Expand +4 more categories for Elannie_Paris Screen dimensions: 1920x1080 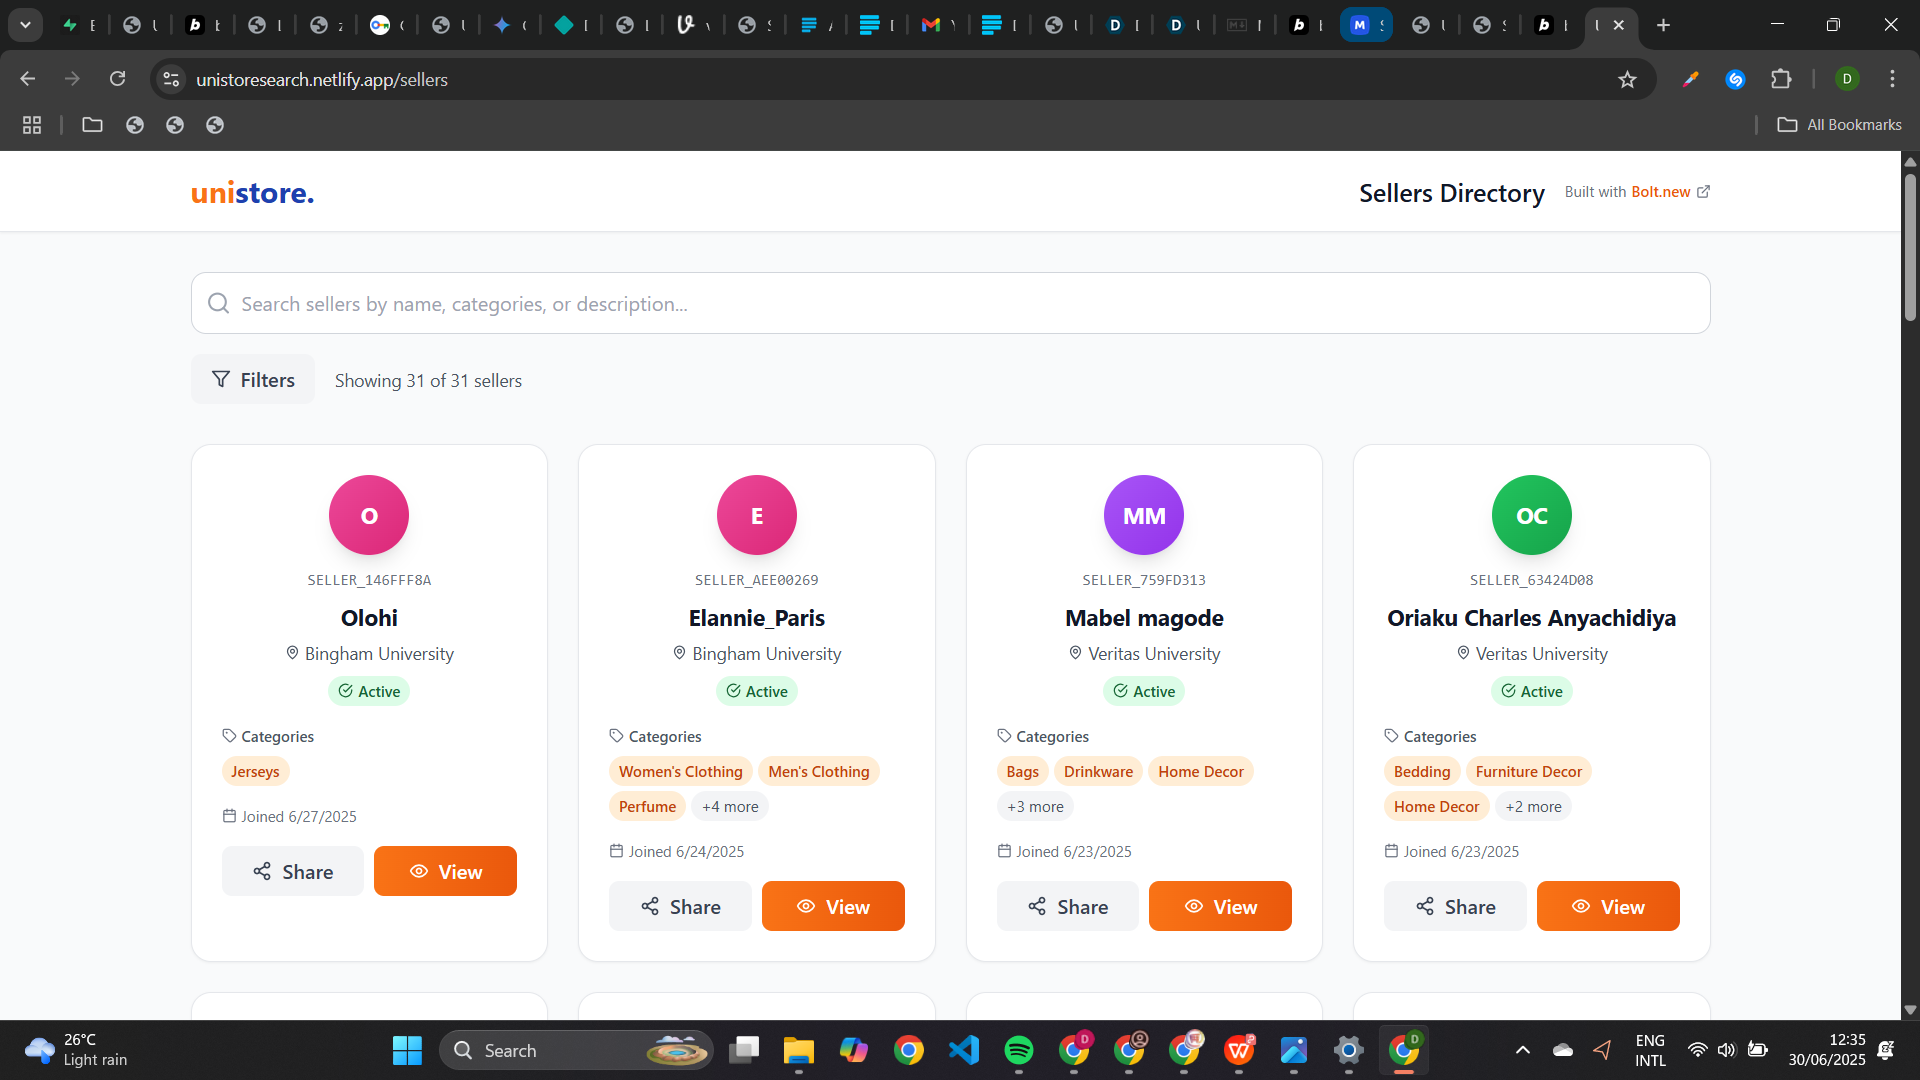tap(730, 807)
